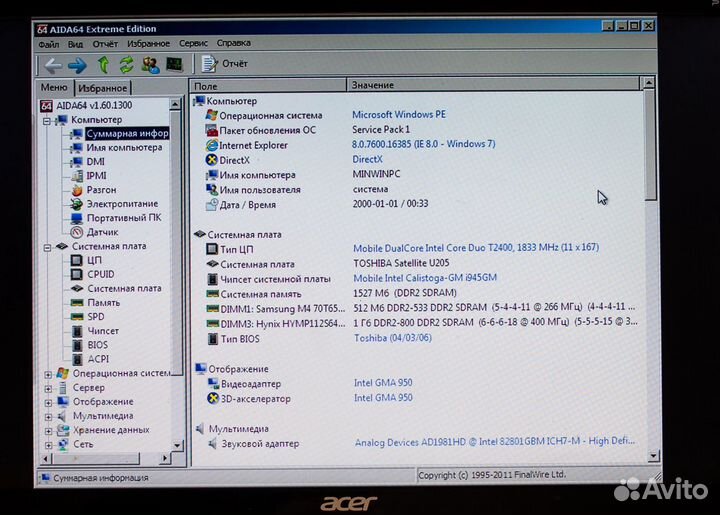Image resolution: width=720 pixels, height=515 pixels.
Task: Click the SPD tree icon
Action: 77,317
